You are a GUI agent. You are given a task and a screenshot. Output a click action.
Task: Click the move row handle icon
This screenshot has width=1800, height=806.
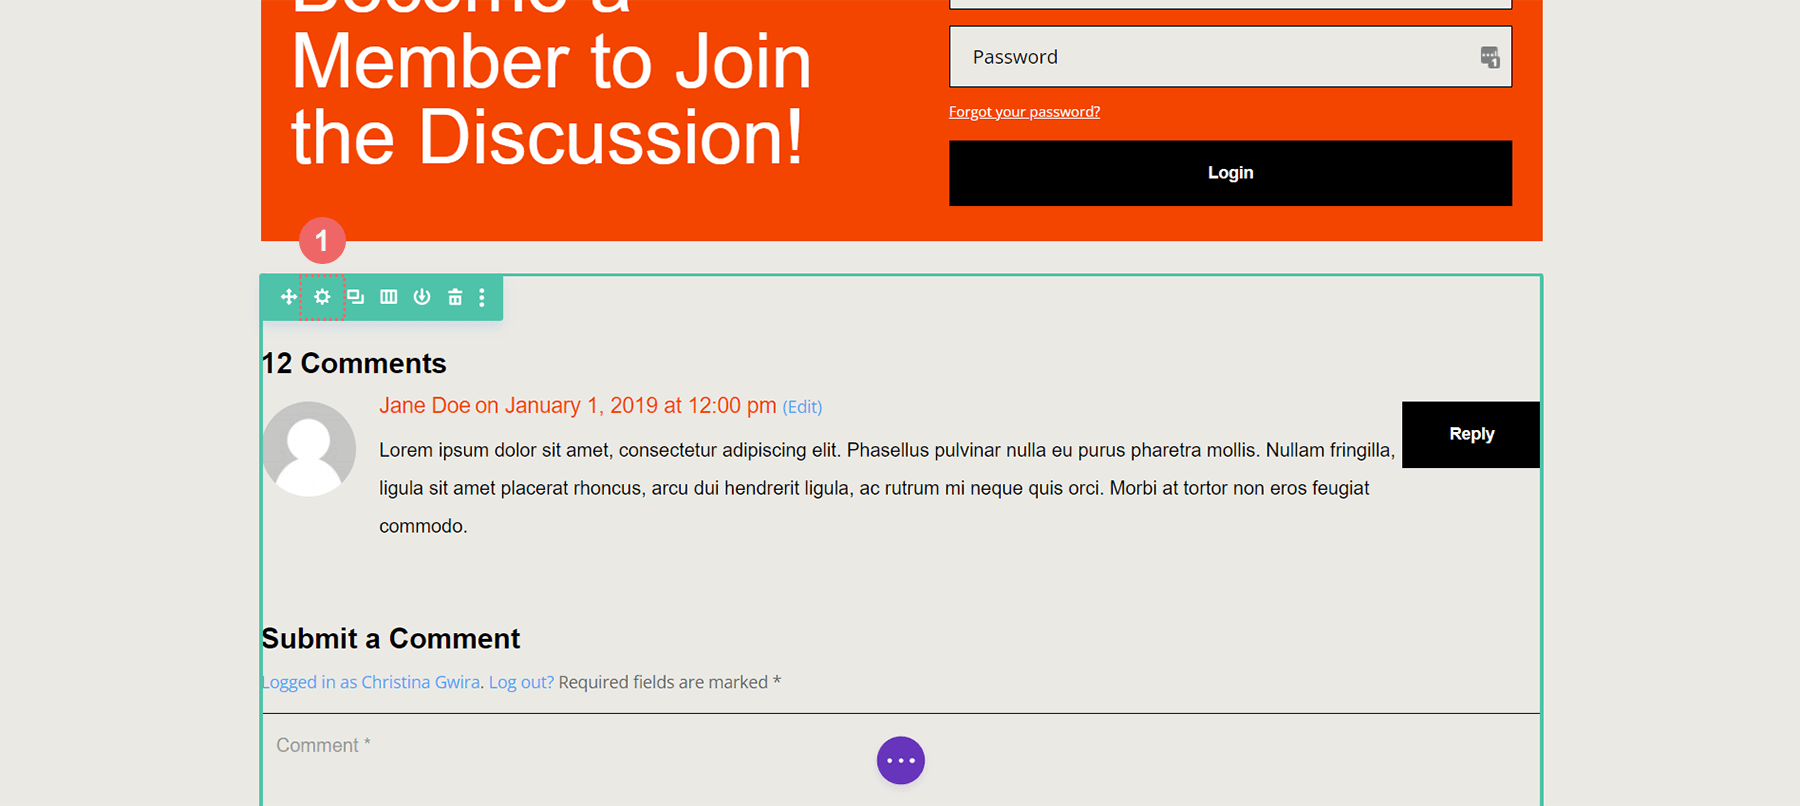click(288, 297)
